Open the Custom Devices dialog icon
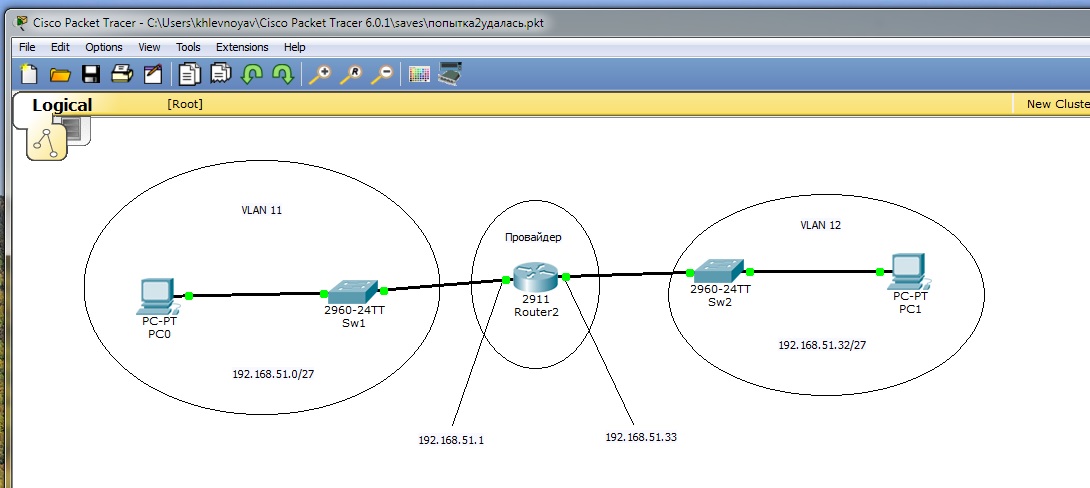This screenshot has height=488, width=1090. coord(450,73)
